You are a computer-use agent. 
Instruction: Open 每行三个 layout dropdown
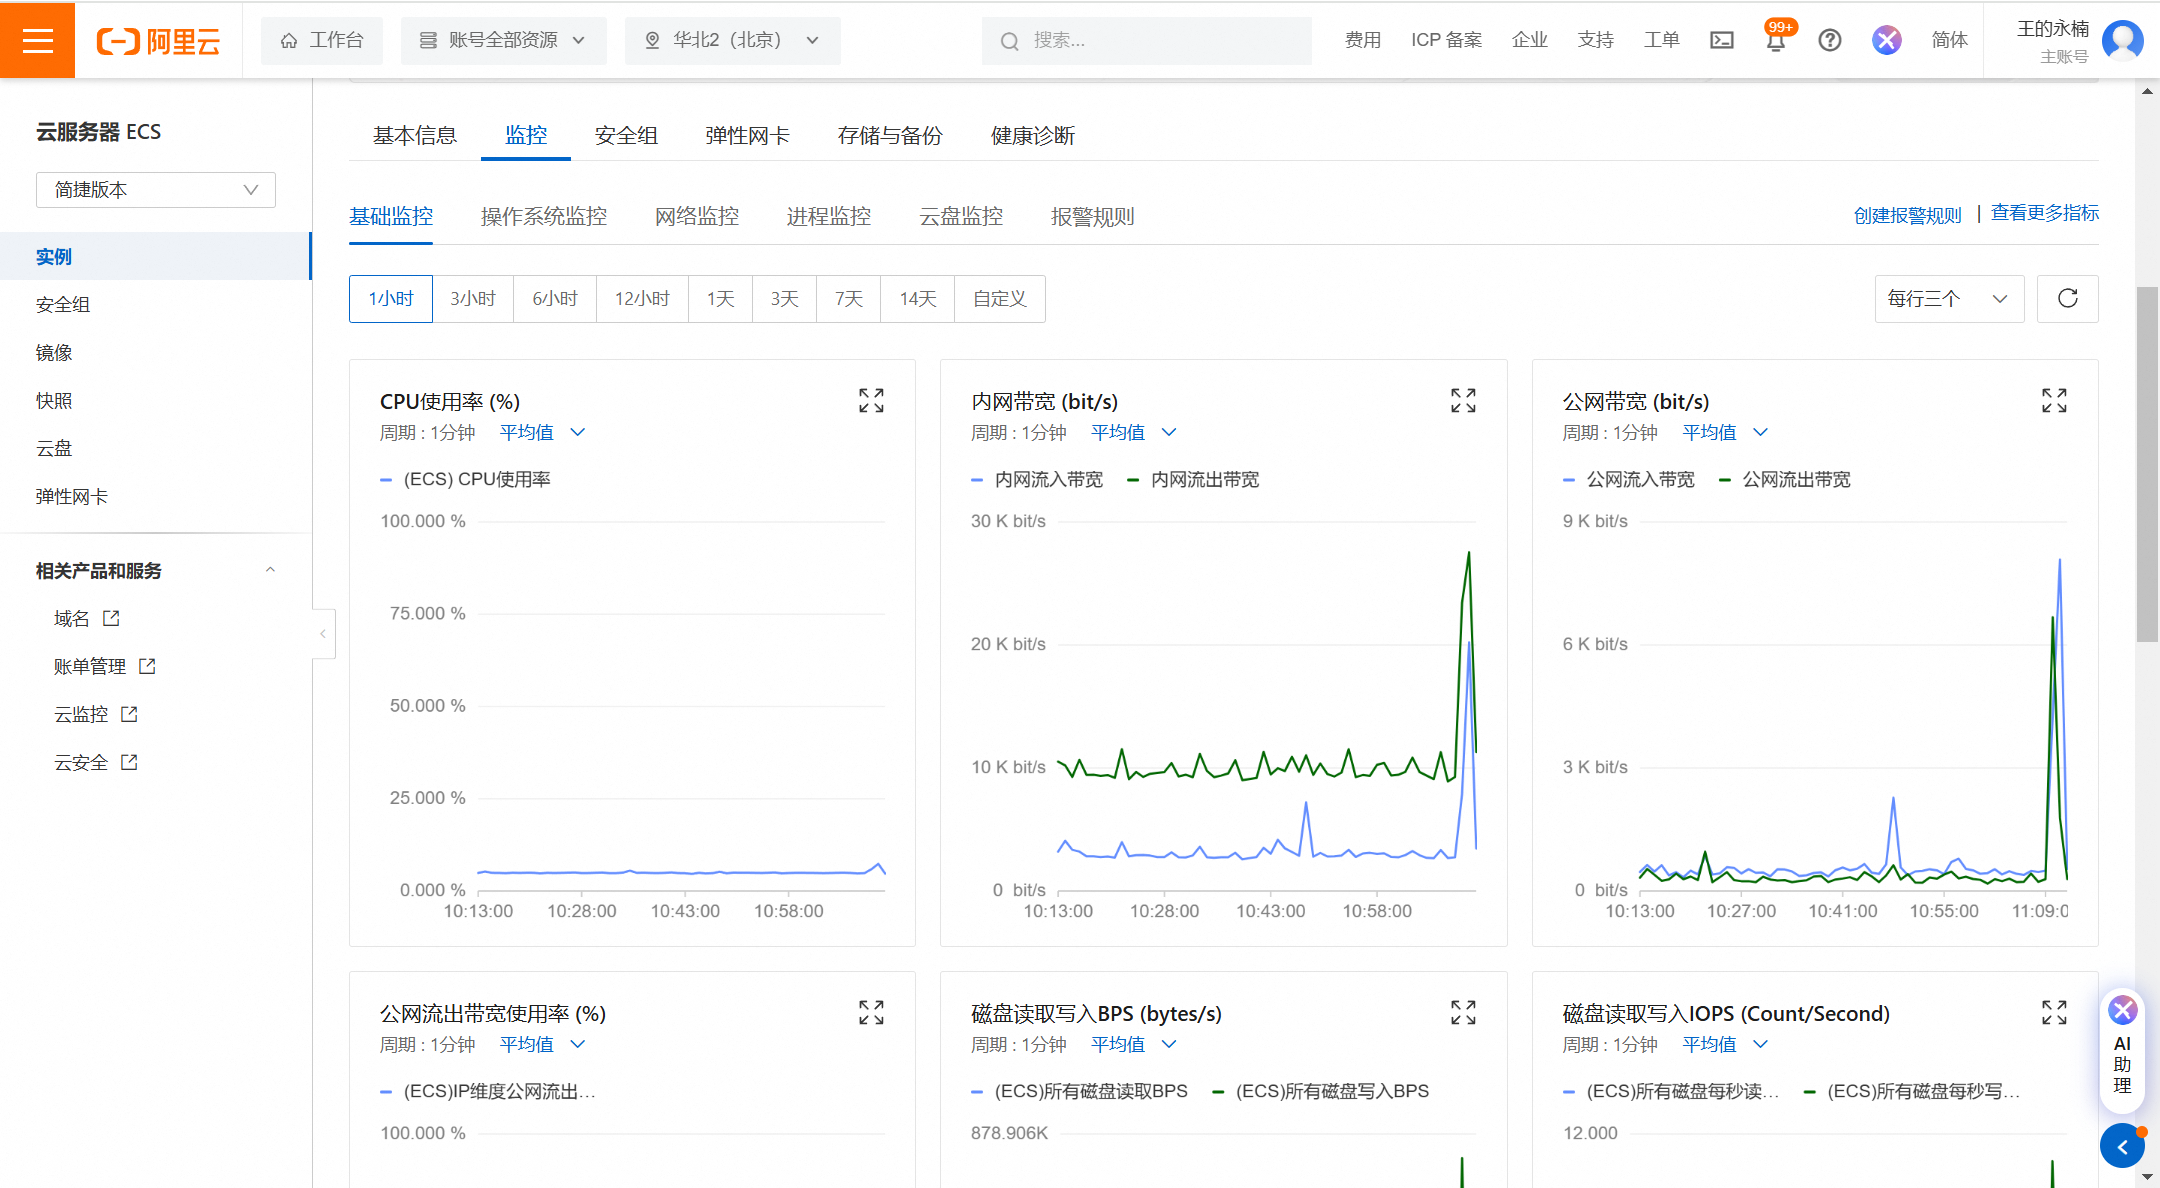point(1949,298)
